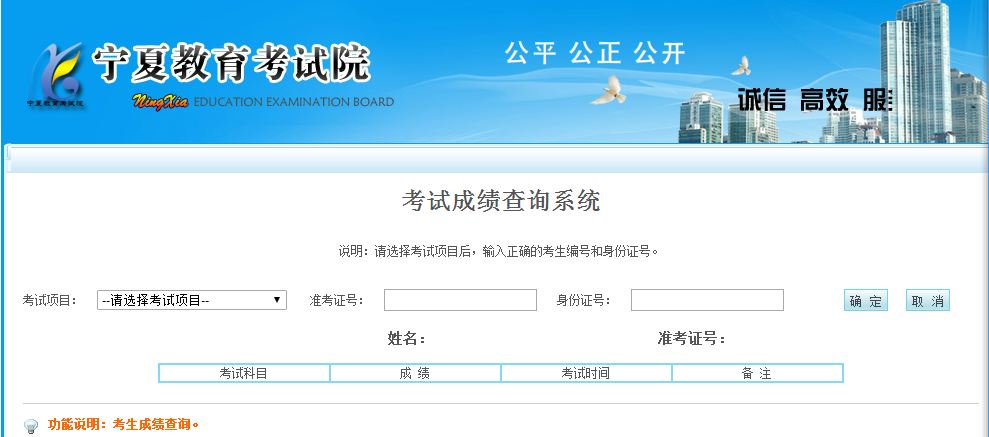This screenshot has height=437, width=989.
Task: Click the 公平 公正 公开 slogan
Action: pos(595,53)
